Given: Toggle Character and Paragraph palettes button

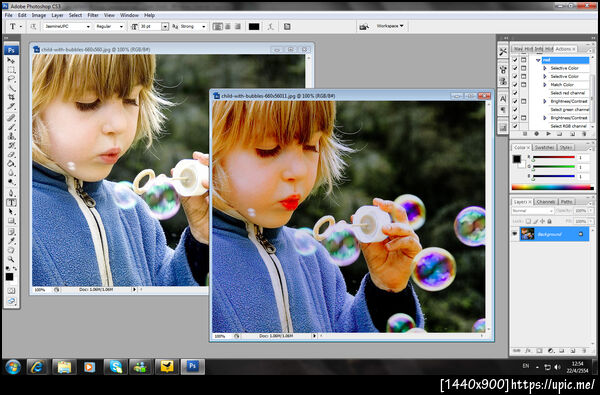Looking at the screenshot, I should 287,26.
